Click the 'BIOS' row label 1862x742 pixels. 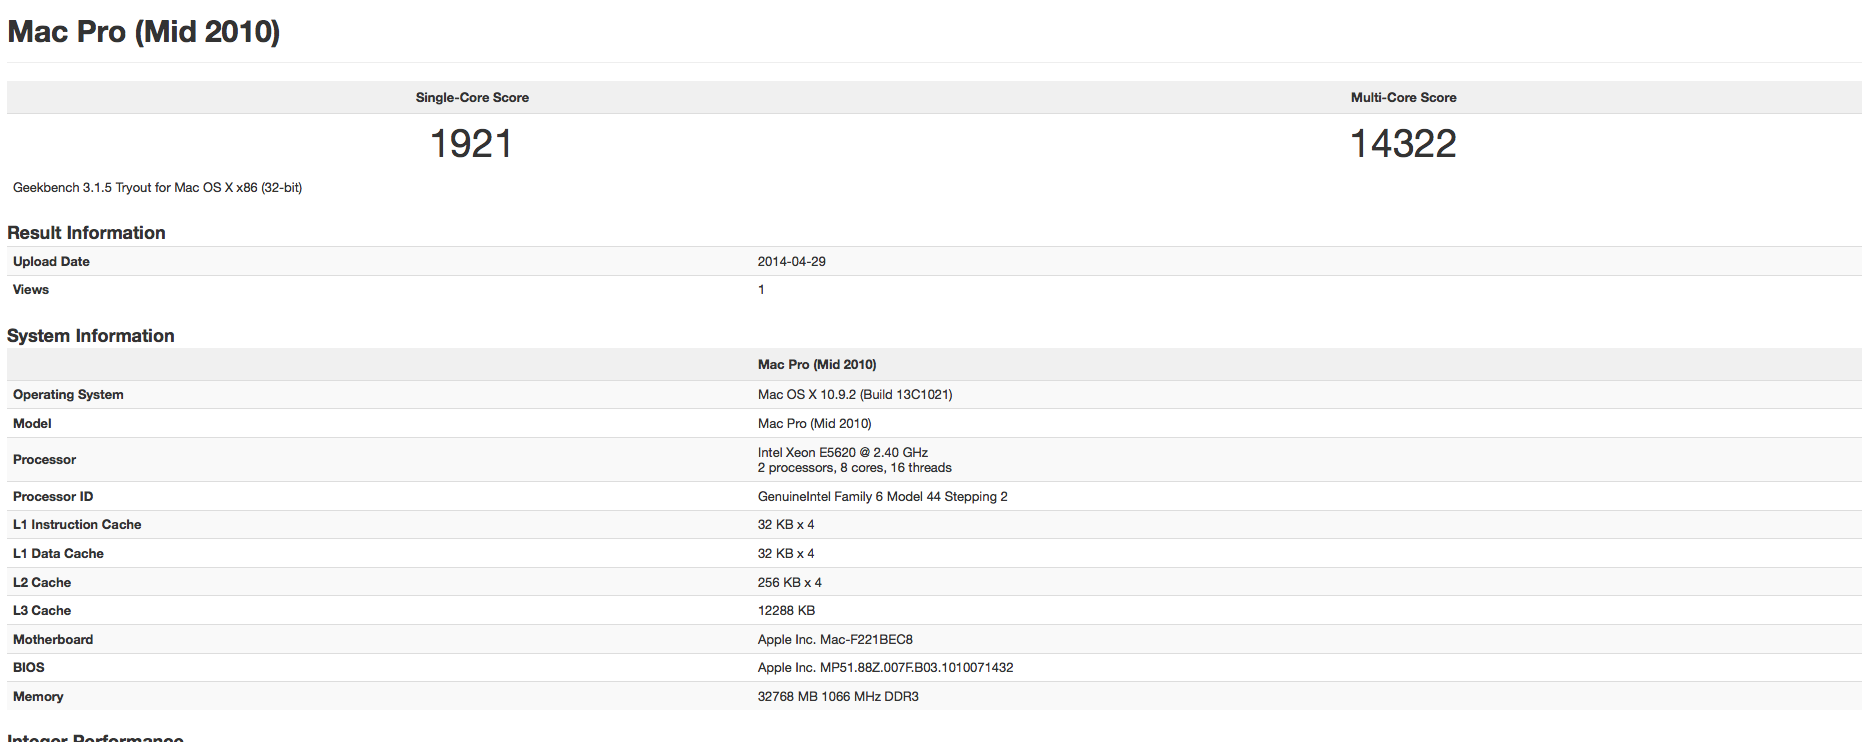(29, 668)
